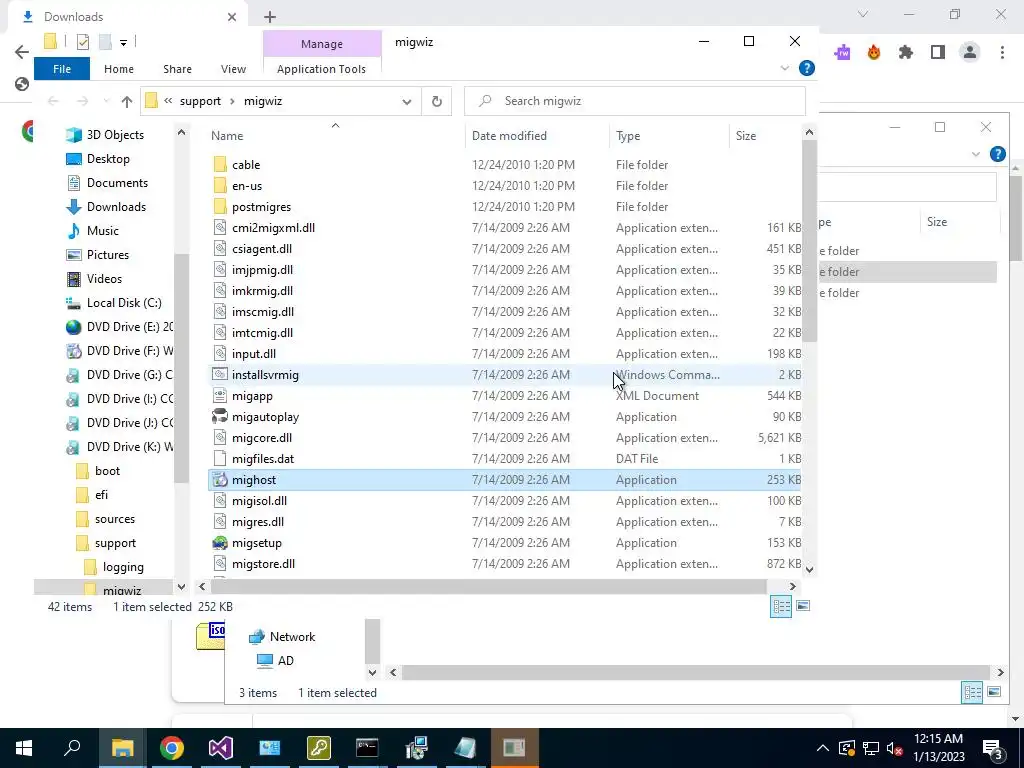Image resolution: width=1024 pixels, height=768 pixels.
Task: Sort by the Type column header
Action: [628, 136]
